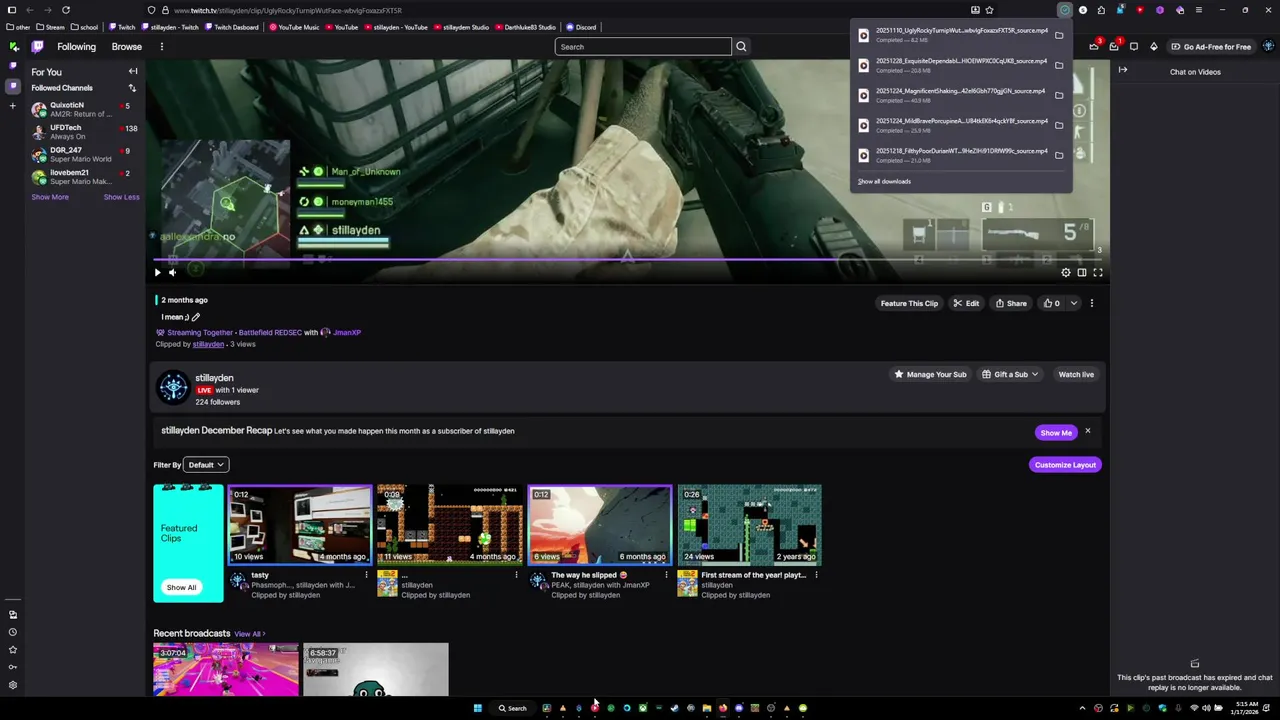1280x720 pixels.
Task: Open Battlefield REDSEC category link
Action: pyautogui.click(x=270, y=332)
